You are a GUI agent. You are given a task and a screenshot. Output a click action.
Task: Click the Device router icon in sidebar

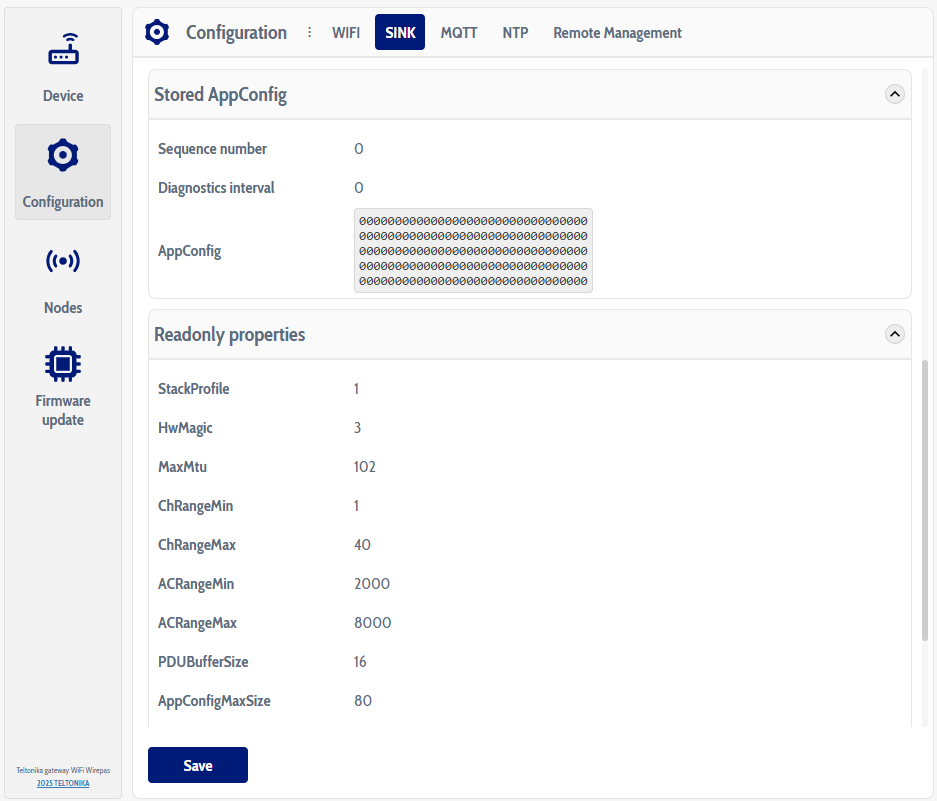(63, 50)
